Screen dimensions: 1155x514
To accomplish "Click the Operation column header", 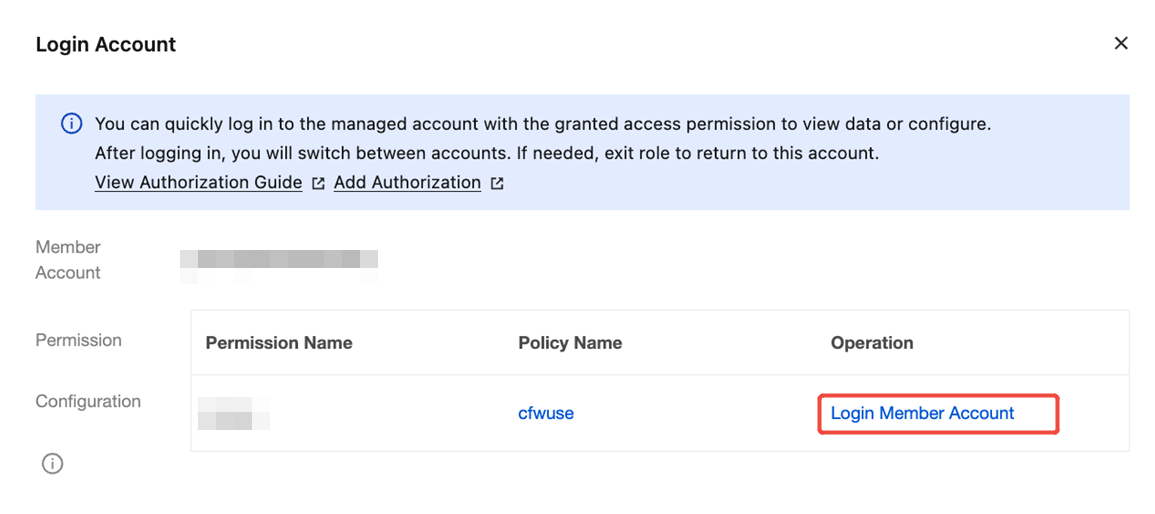I will (x=872, y=342).
